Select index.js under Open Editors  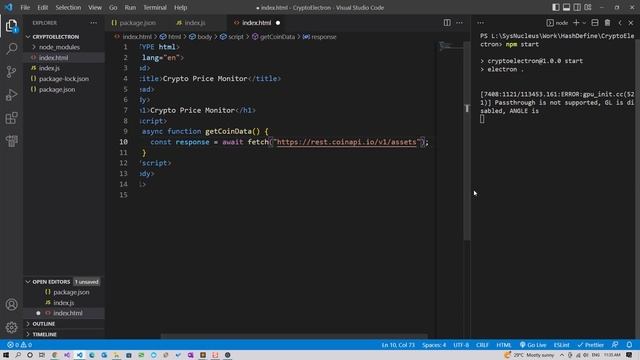click(64, 303)
